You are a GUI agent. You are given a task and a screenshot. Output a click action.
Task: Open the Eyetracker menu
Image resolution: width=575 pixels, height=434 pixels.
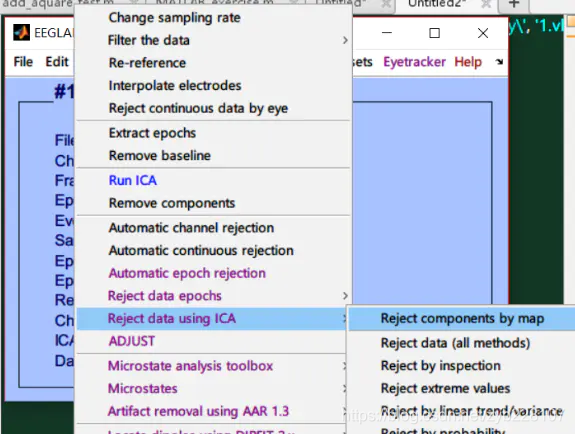point(414,62)
